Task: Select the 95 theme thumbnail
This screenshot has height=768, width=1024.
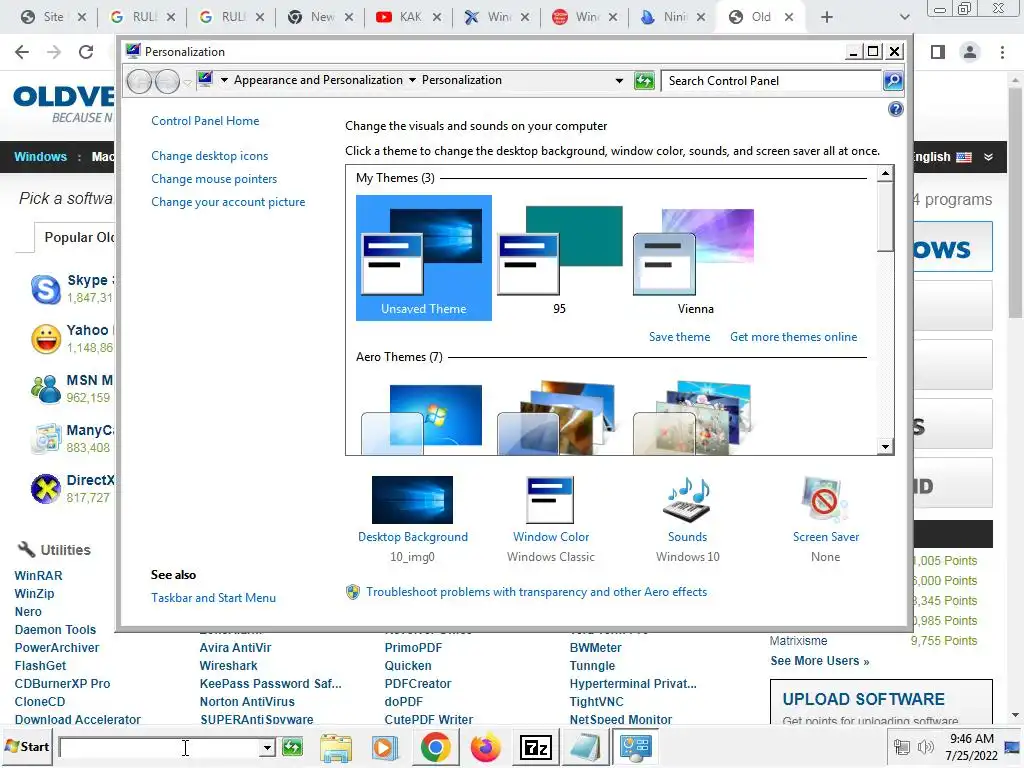Action: [560, 258]
